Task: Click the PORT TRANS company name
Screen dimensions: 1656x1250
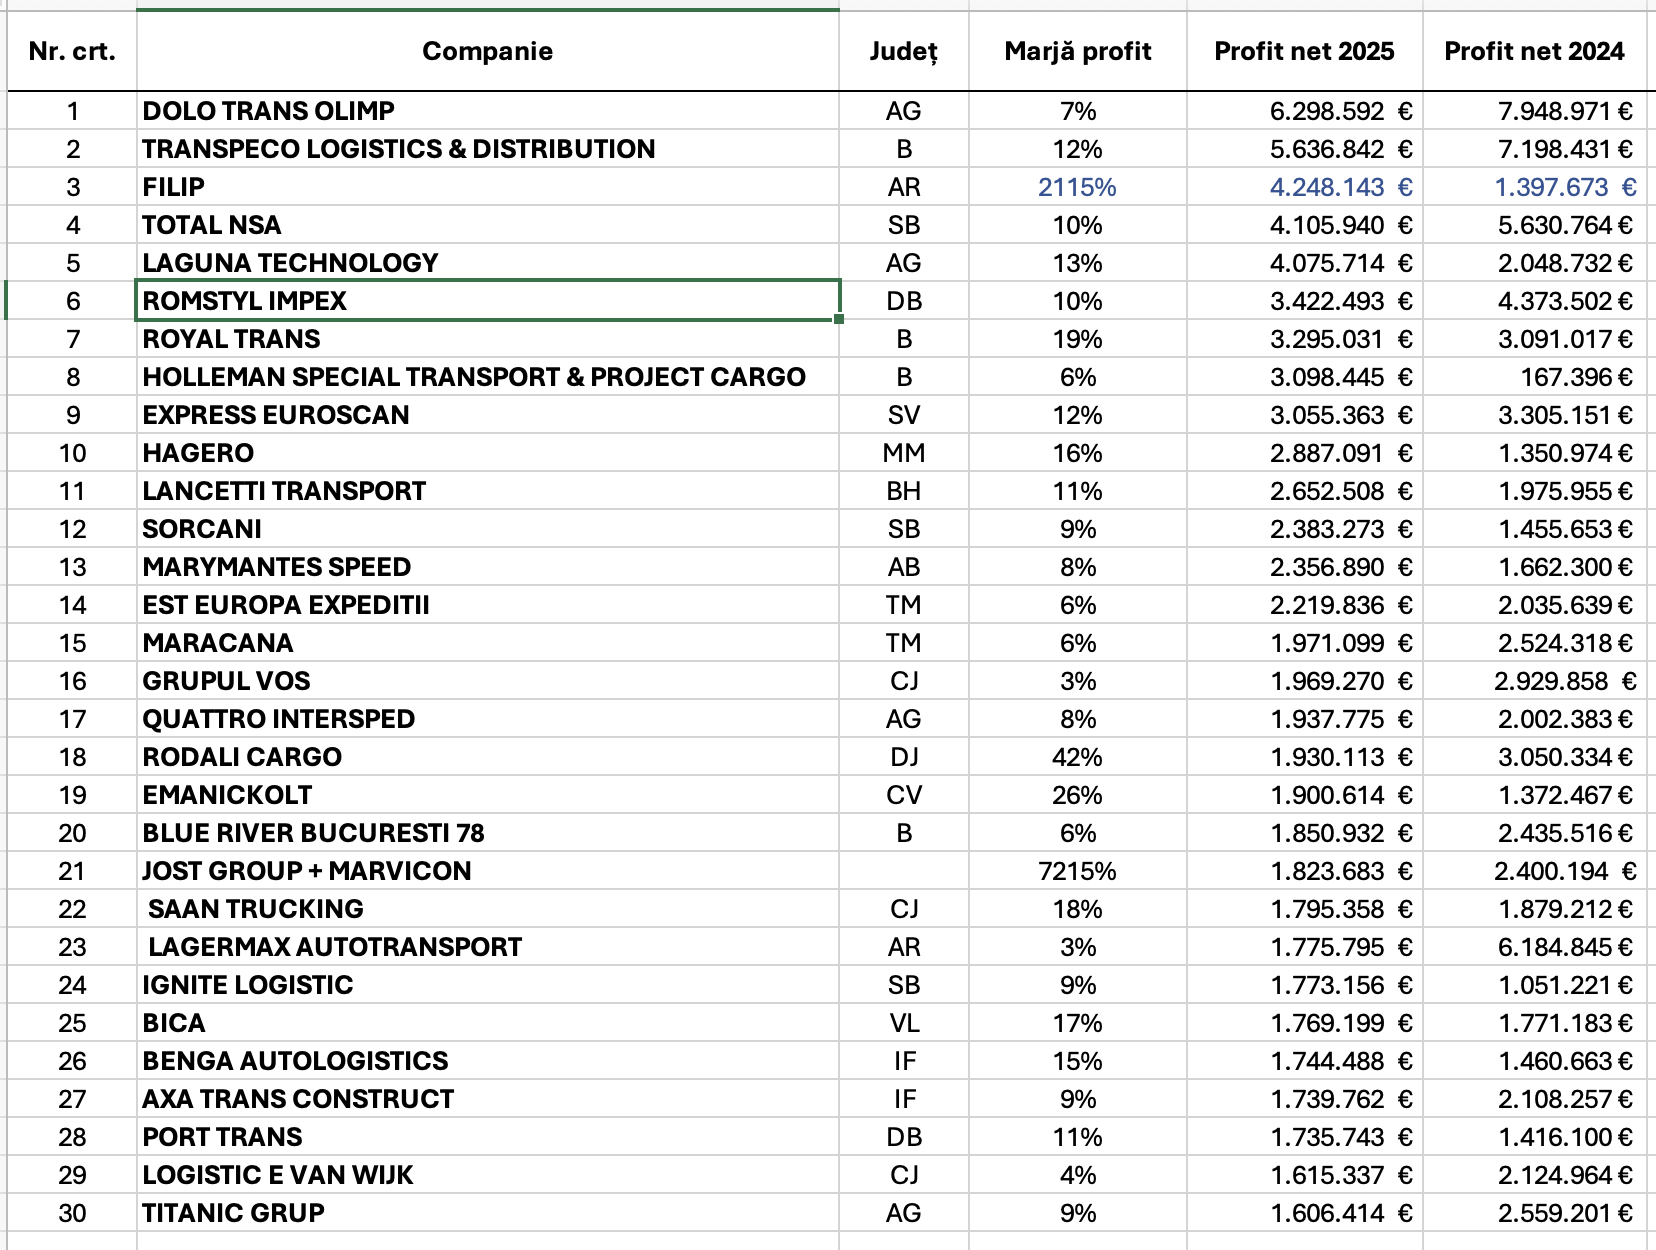Action: coord(222,1137)
